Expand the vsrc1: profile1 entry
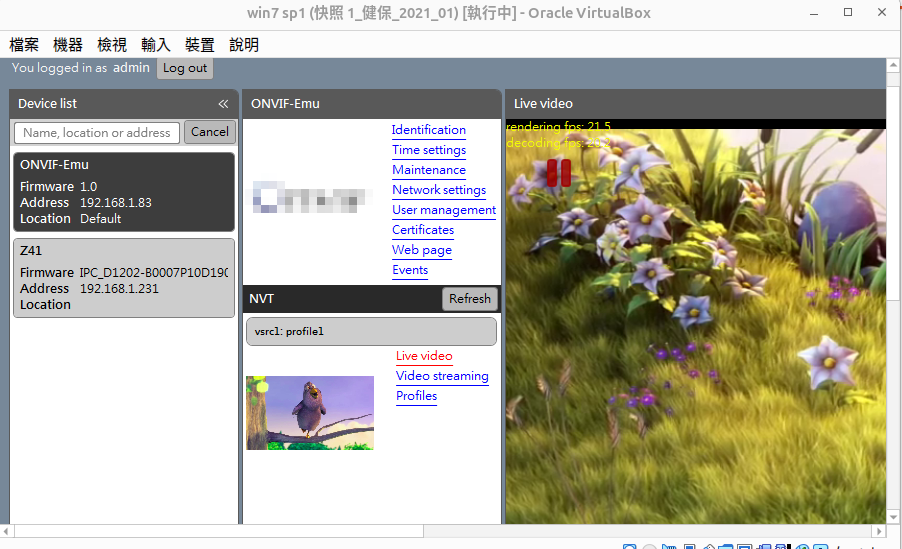Viewport: 902px width, 549px height. (x=371, y=331)
